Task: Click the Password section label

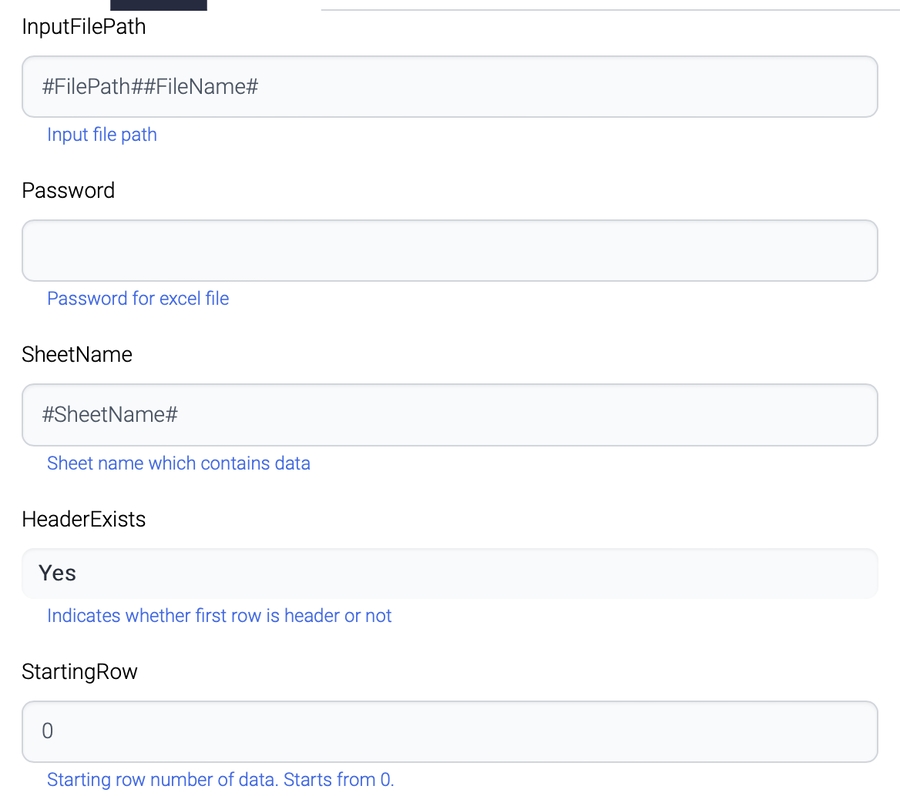Action: 68,190
